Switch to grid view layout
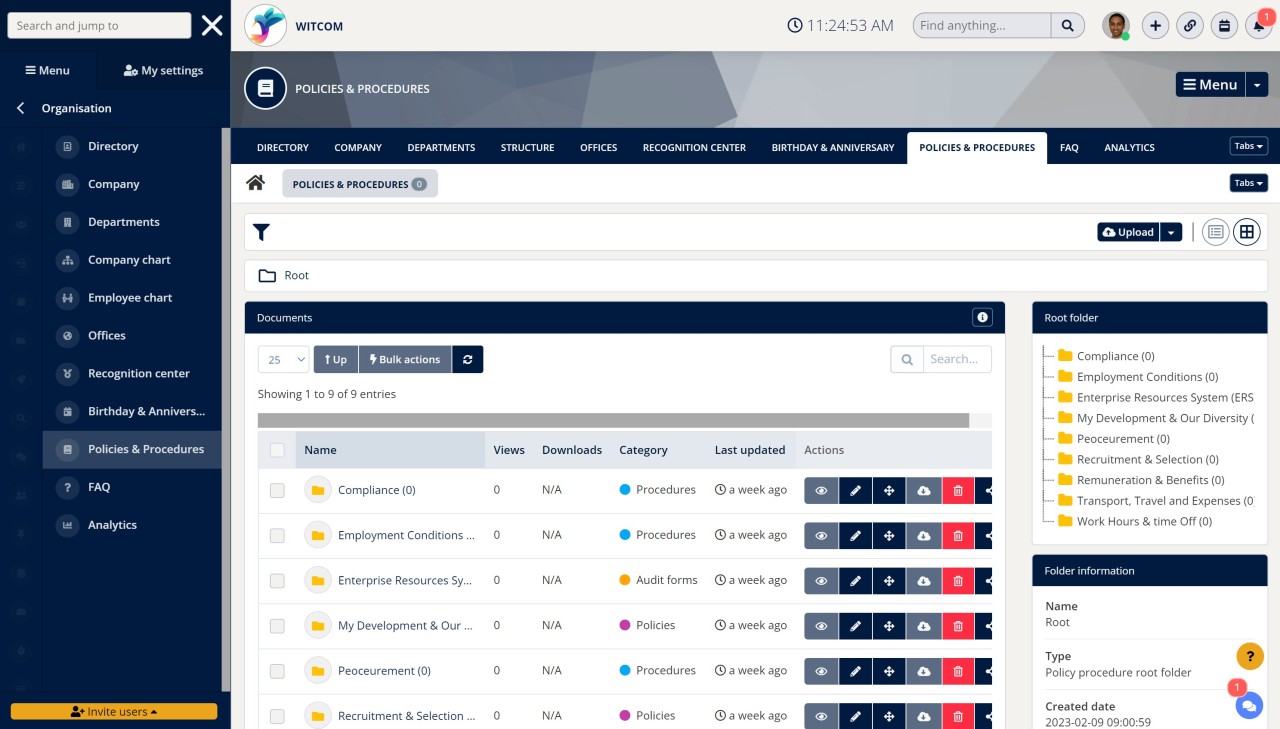The height and width of the screenshot is (729, 1280). click(x=1246, y=231)
